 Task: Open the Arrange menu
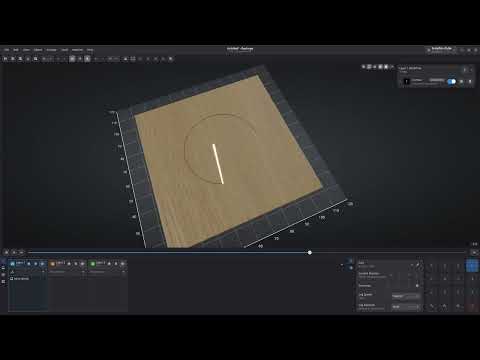click(x=51, y=50)
